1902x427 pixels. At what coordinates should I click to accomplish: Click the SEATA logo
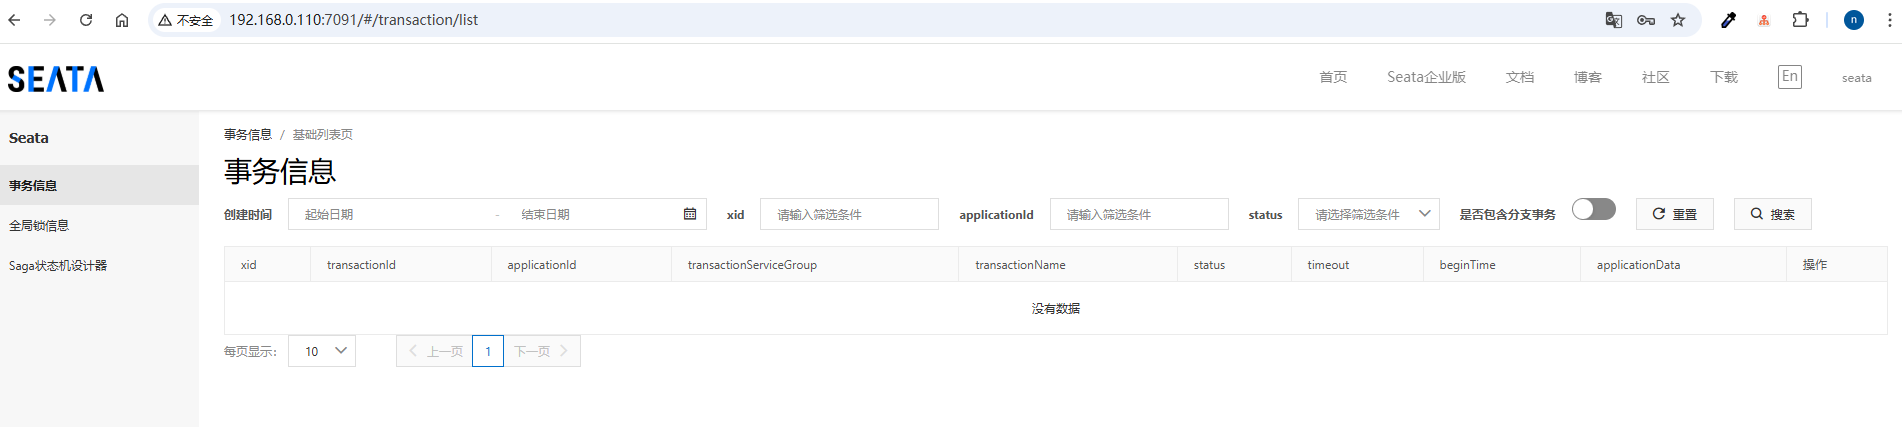point(56,79)
